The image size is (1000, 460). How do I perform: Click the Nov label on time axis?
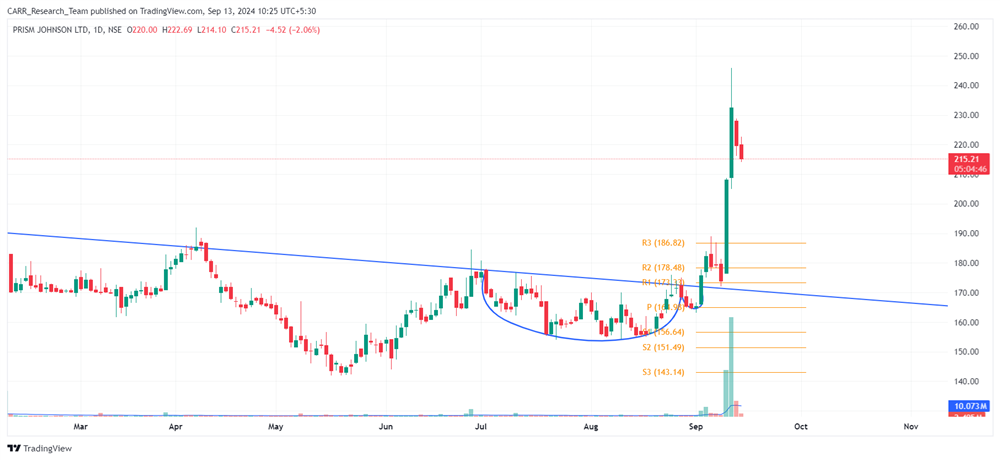pyautogui.click(x=911, y=426)
